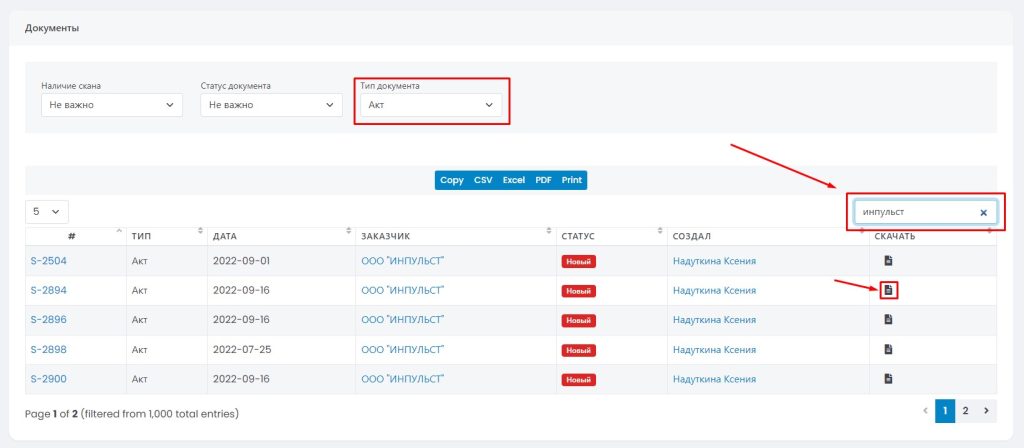Download the document file for S-2898

(888, 350)
